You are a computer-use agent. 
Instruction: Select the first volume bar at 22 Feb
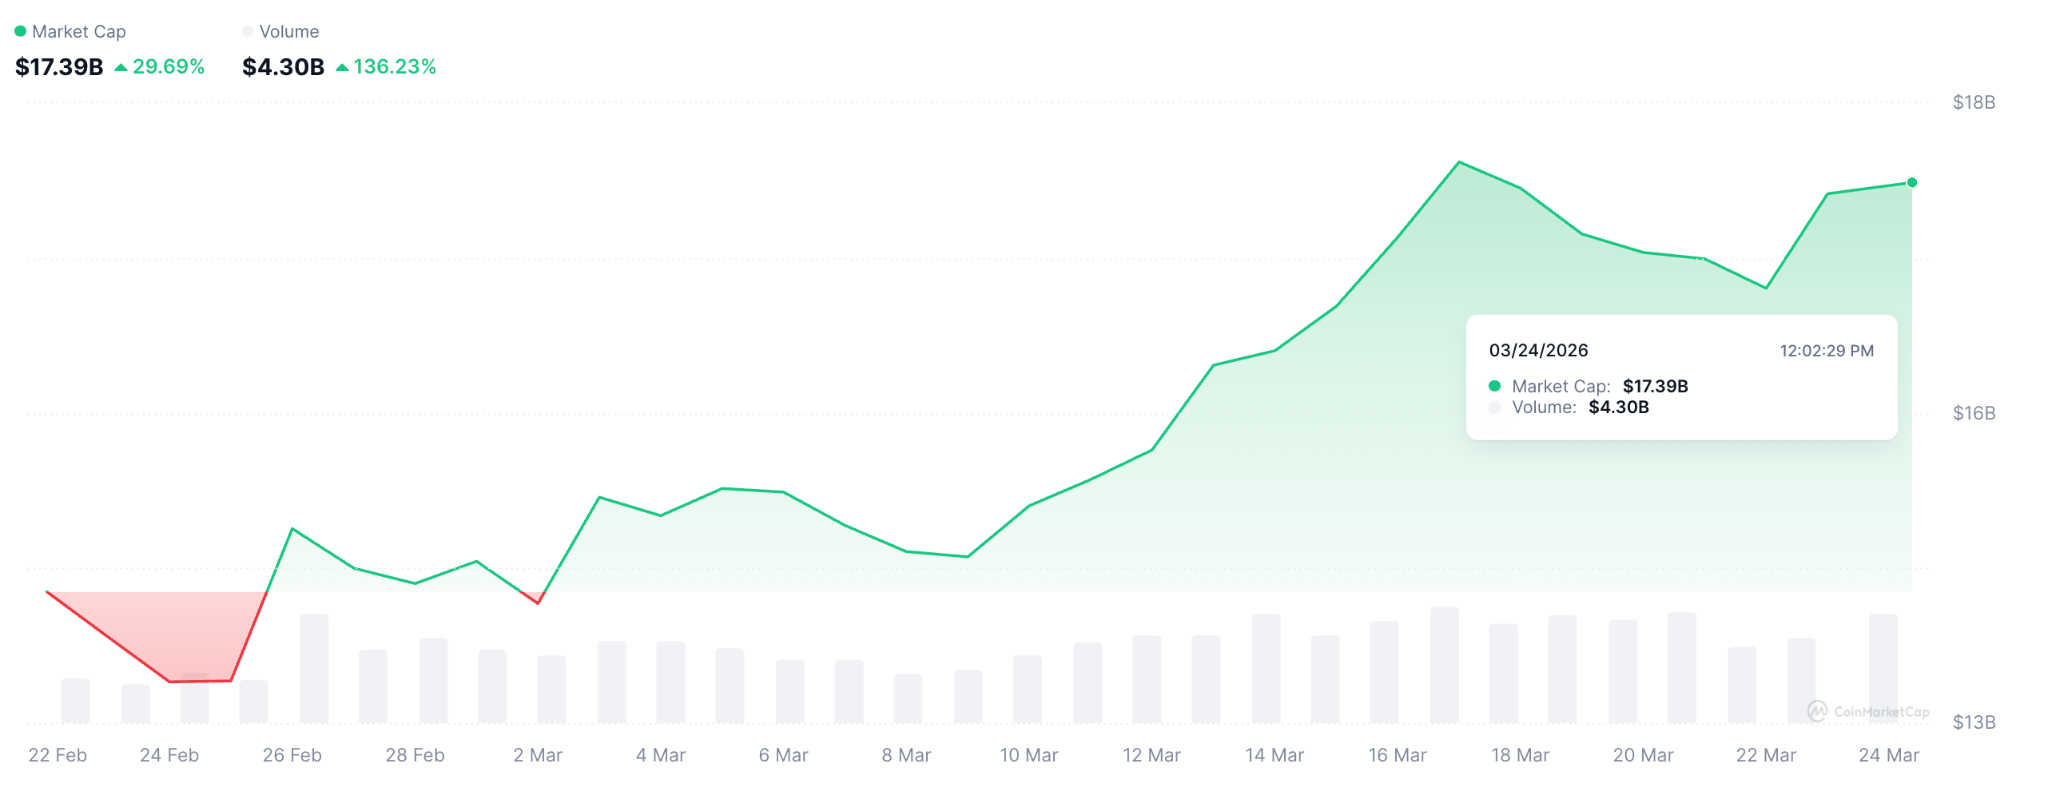point(75,700)
